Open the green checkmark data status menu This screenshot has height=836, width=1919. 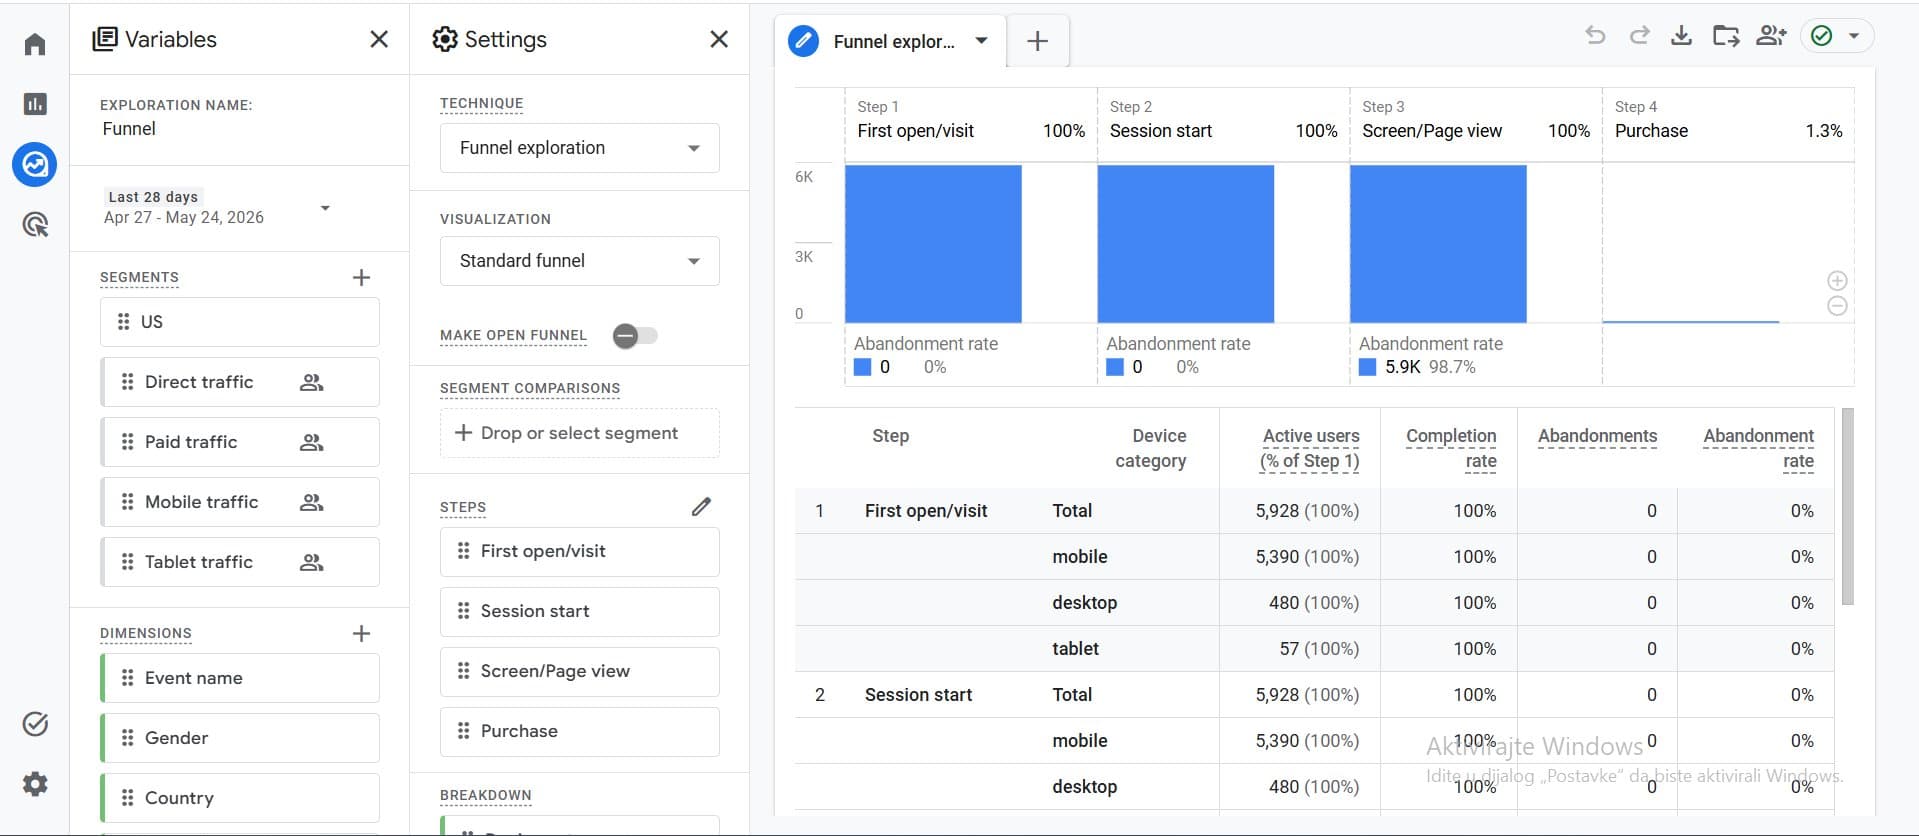pyautogui.click(x=1837, y=36)
